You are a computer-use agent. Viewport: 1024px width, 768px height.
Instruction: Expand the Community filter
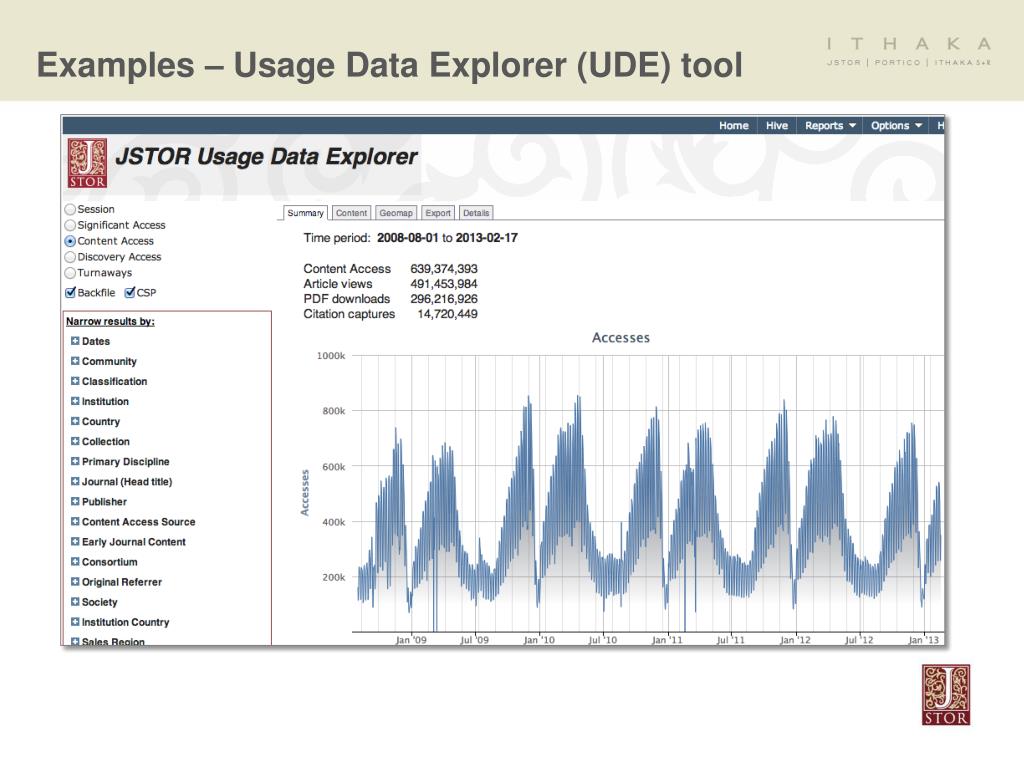[x=75, y=361]
